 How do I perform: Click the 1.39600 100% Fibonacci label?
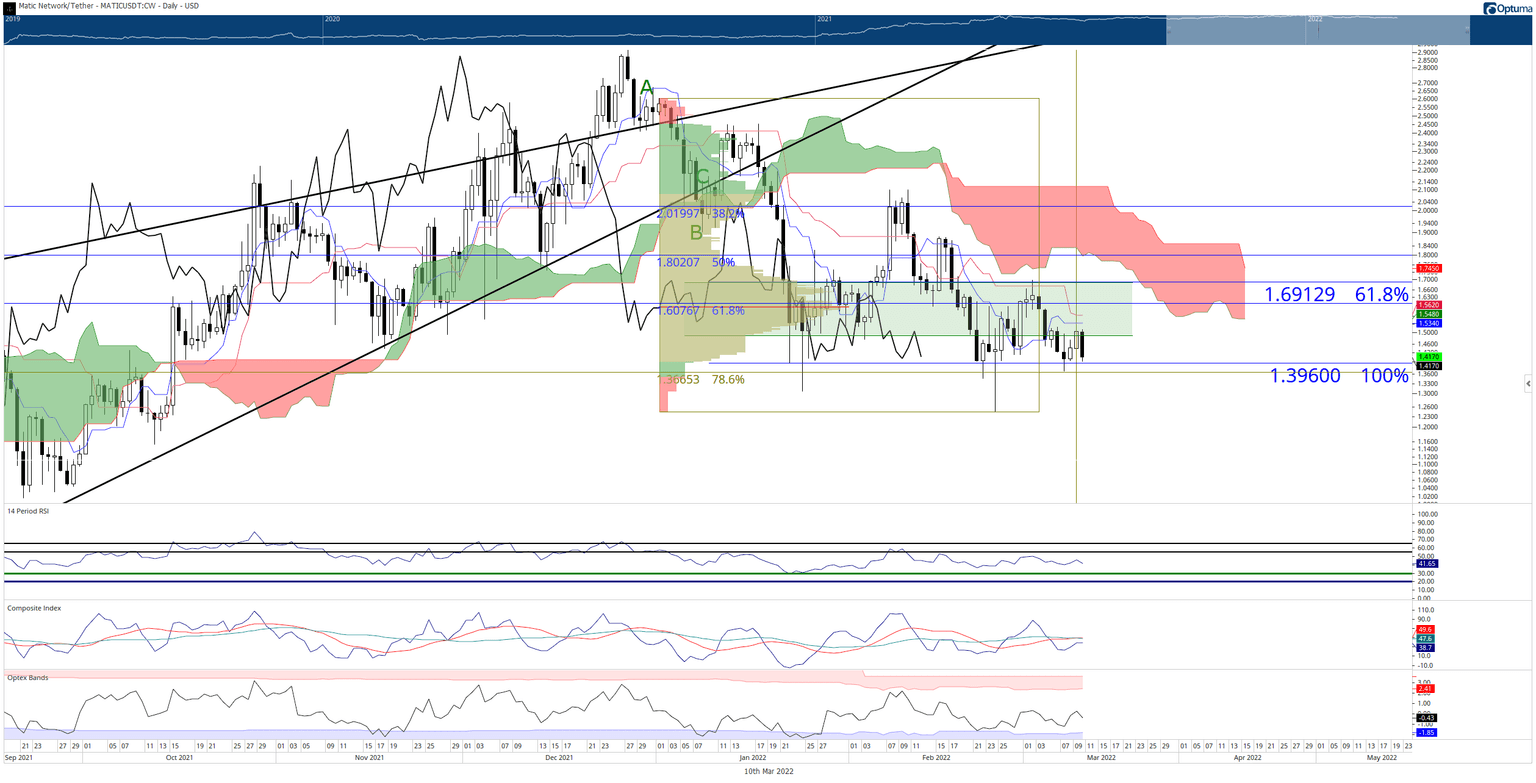tap(1339, 376)
